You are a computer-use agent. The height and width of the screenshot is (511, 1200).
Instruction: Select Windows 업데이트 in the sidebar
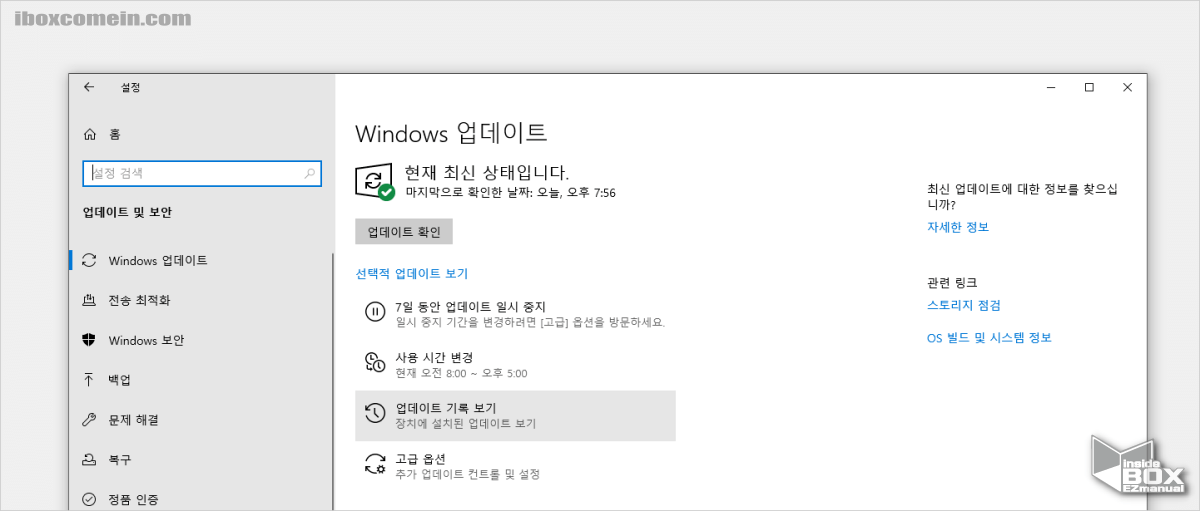tap(200, 260)
